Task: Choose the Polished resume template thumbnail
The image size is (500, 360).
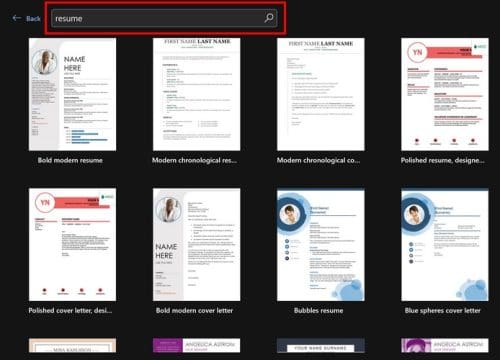Action: click(x=445, y=94)
